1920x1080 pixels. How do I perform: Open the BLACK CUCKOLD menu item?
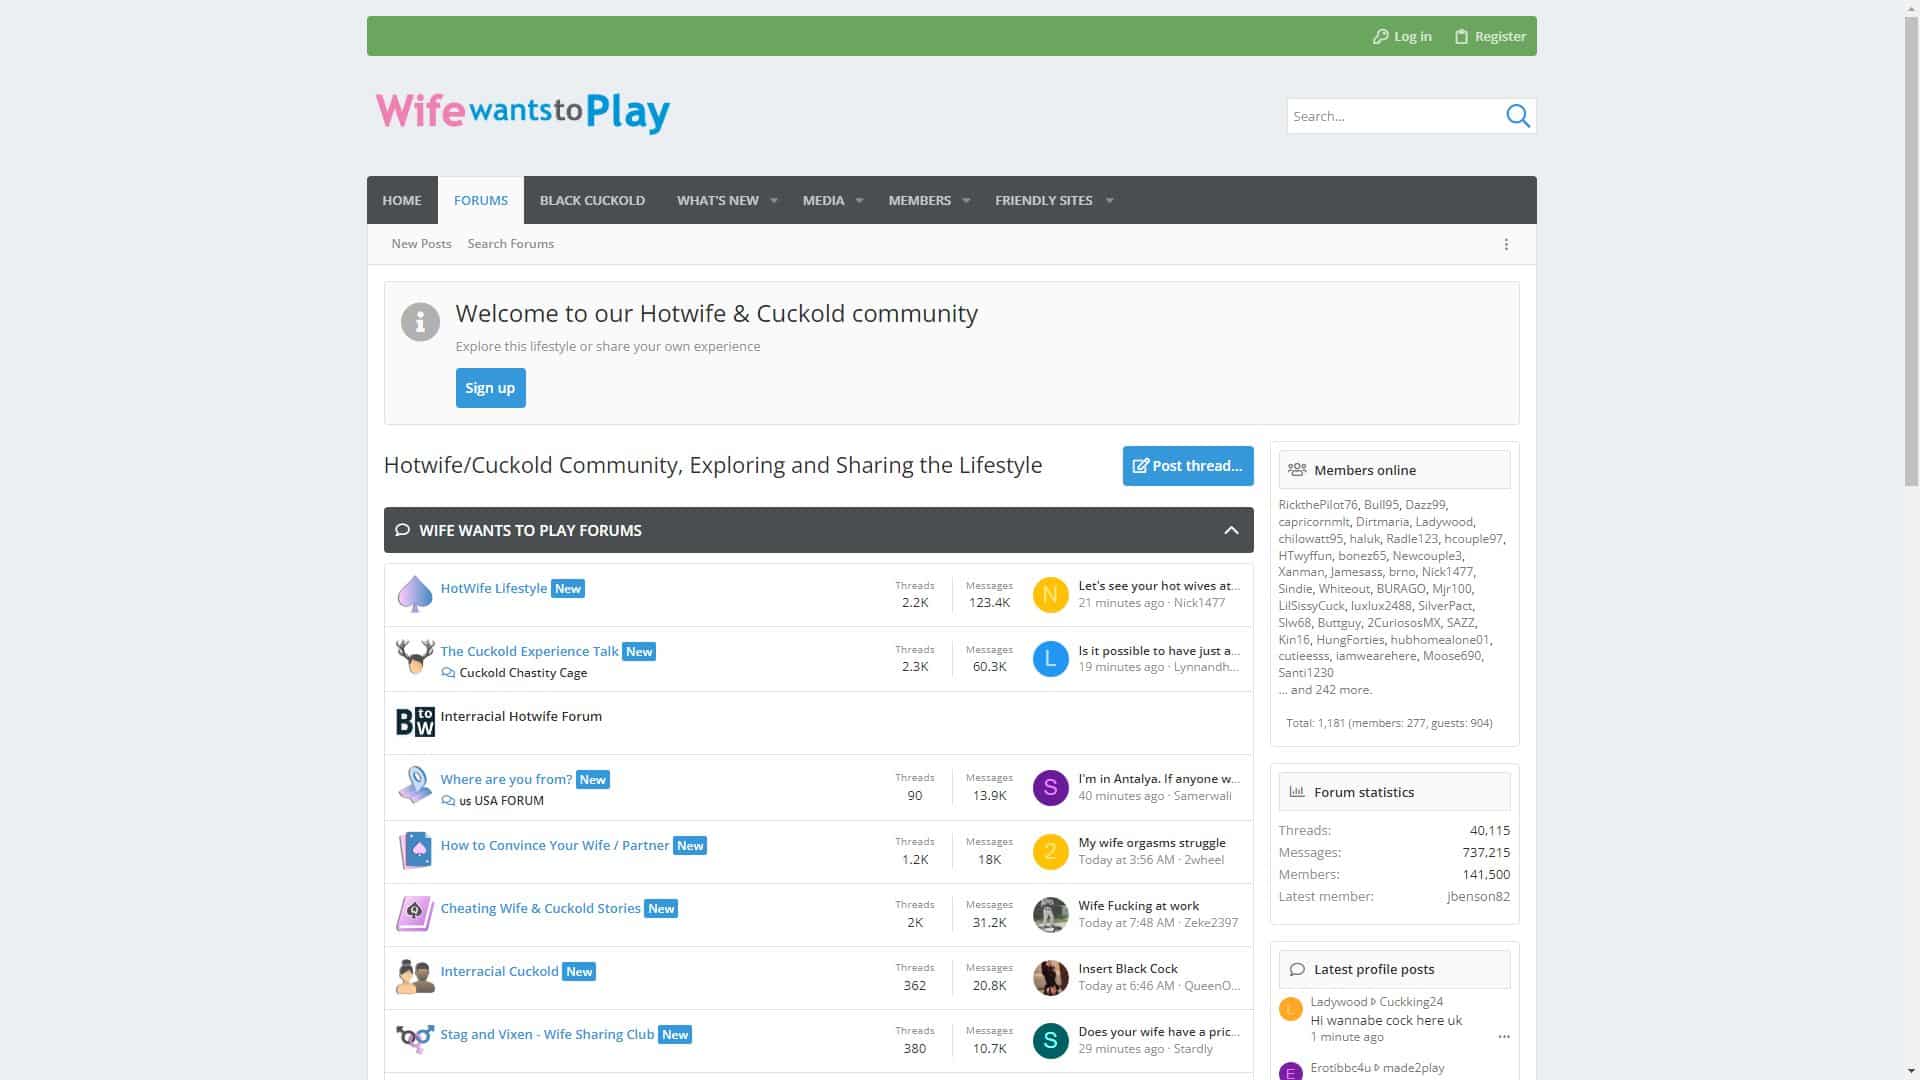pyautogui.click(x=592, y=200)
